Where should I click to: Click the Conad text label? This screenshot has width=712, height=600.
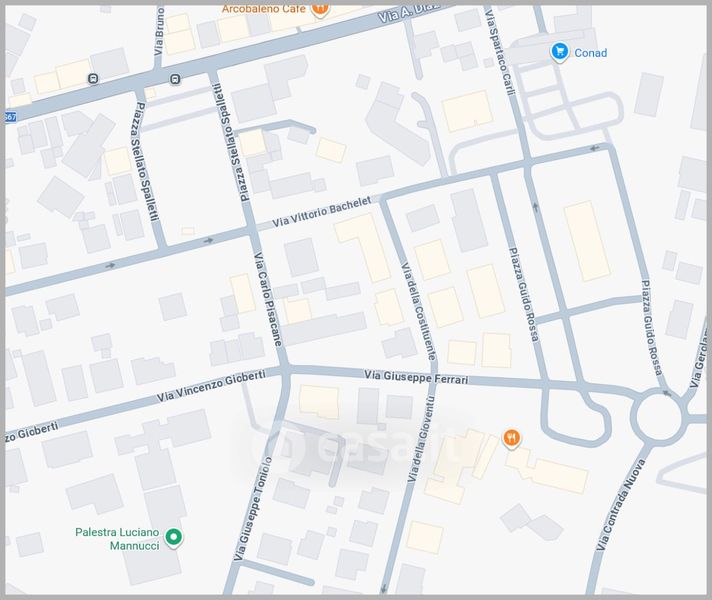590,53
